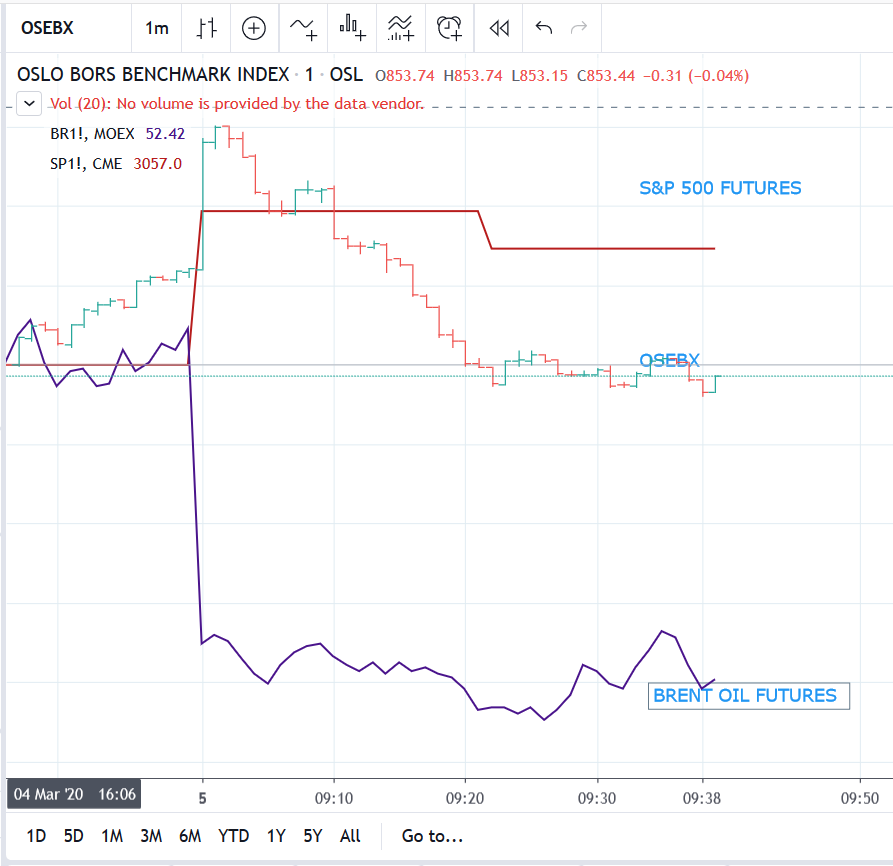This screenshot has height=866, width=893.
Task: Open the 1m interval dropdown
Action: pyautogui.click(x=157, y=28)
